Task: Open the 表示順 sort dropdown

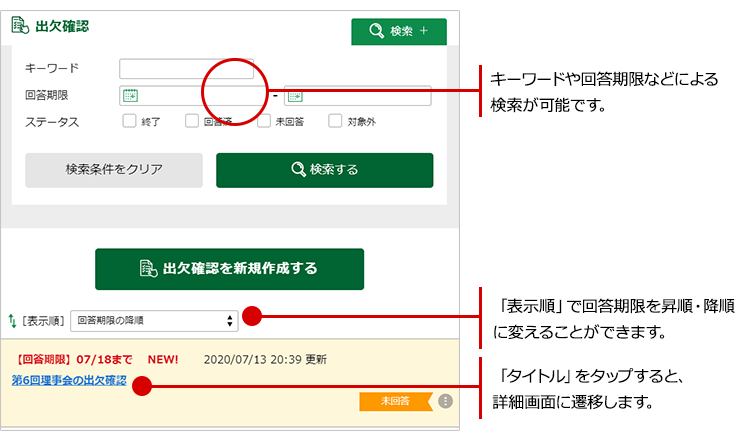Action: pyautogui.click(x=154, y=321)
